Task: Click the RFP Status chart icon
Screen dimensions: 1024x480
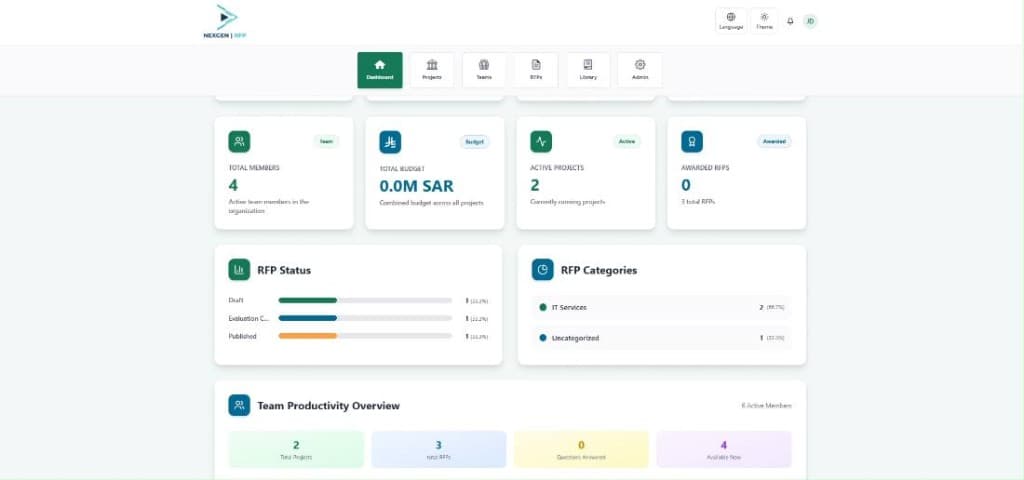Action: (x=239, y=270)
